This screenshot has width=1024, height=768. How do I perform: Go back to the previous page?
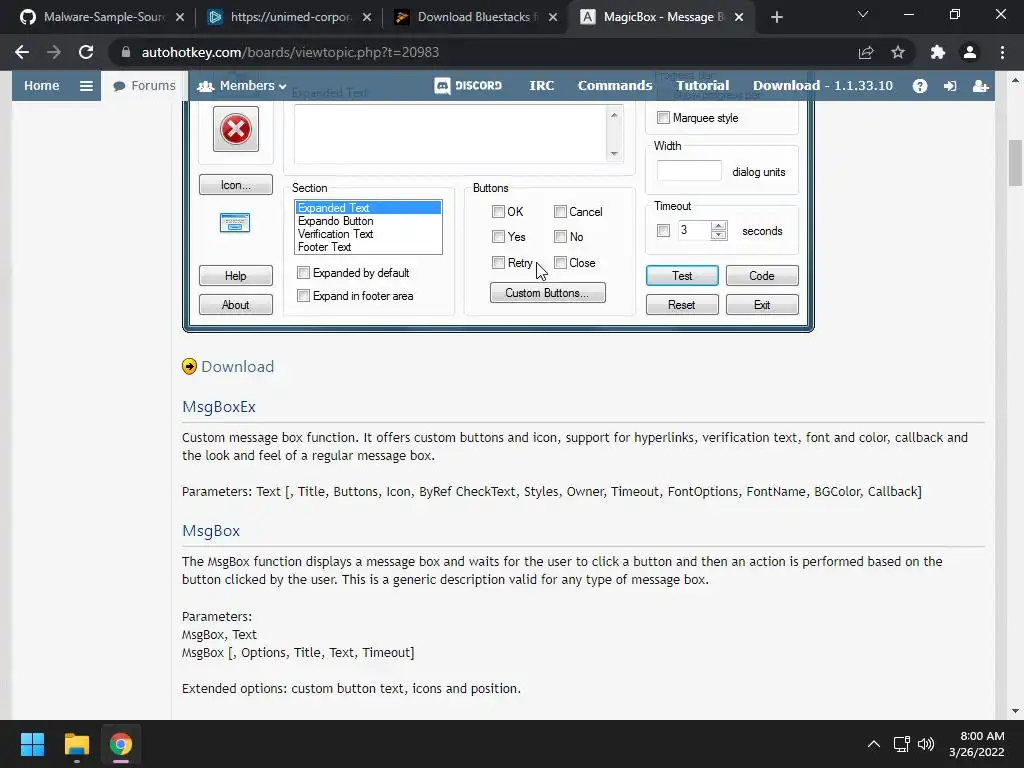click(22, 52)
